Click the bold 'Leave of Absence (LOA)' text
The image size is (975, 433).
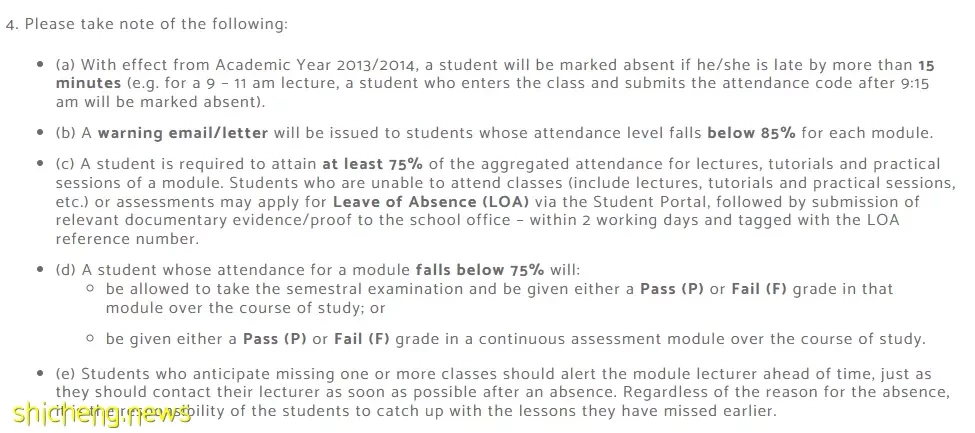(431, 202)
